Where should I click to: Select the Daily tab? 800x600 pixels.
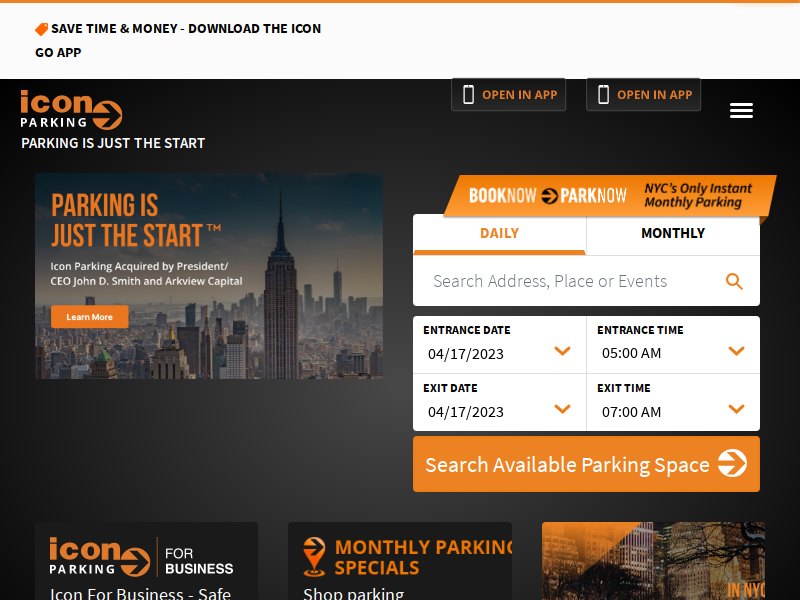(499, 234)
